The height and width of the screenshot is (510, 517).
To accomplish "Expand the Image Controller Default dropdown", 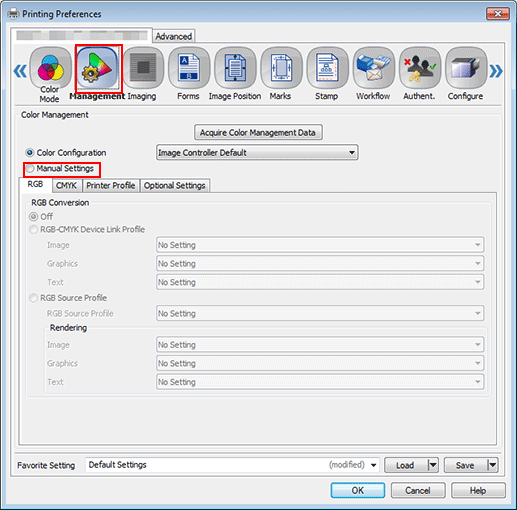I will (x=257, y=153).
